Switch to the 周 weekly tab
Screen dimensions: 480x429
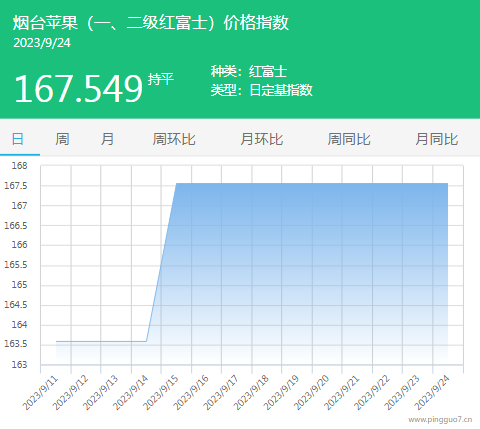[x=62, y=139]
